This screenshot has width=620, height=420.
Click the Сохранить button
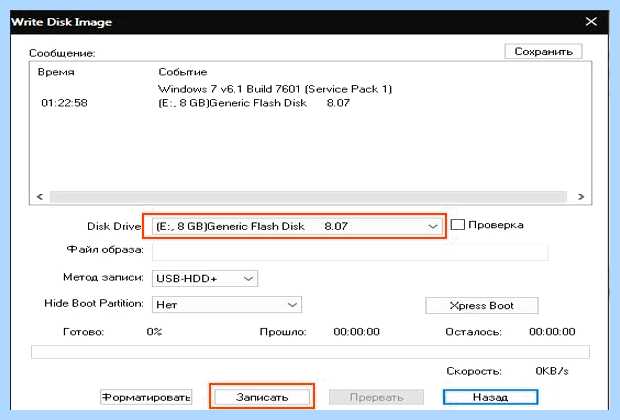tap(543, 51)
